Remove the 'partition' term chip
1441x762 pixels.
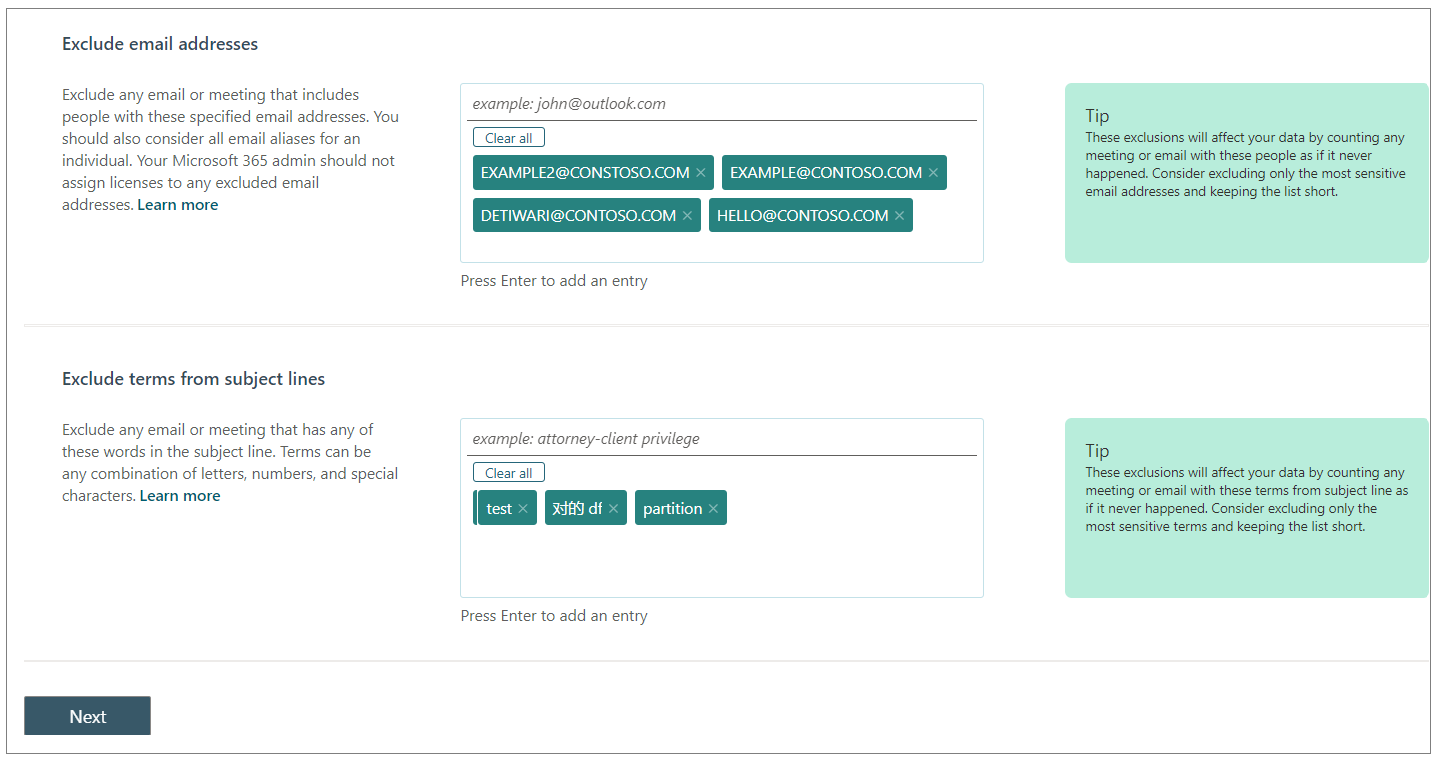click(x=713, y=509)
